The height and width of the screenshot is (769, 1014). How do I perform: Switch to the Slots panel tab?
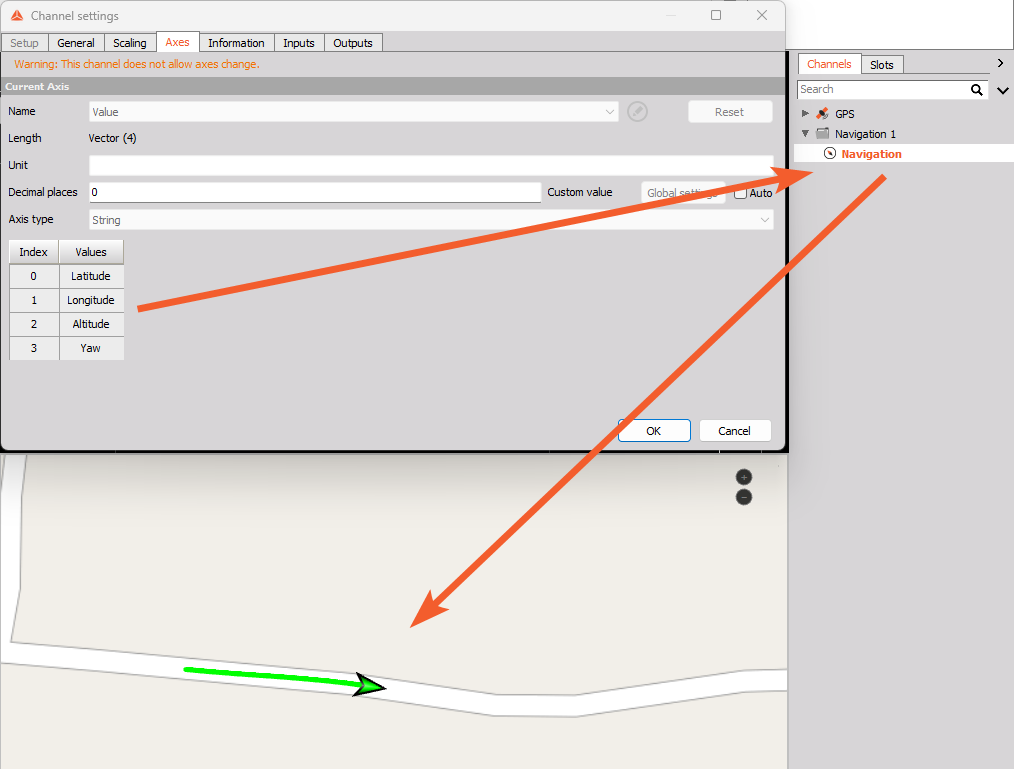click(881, 65)
